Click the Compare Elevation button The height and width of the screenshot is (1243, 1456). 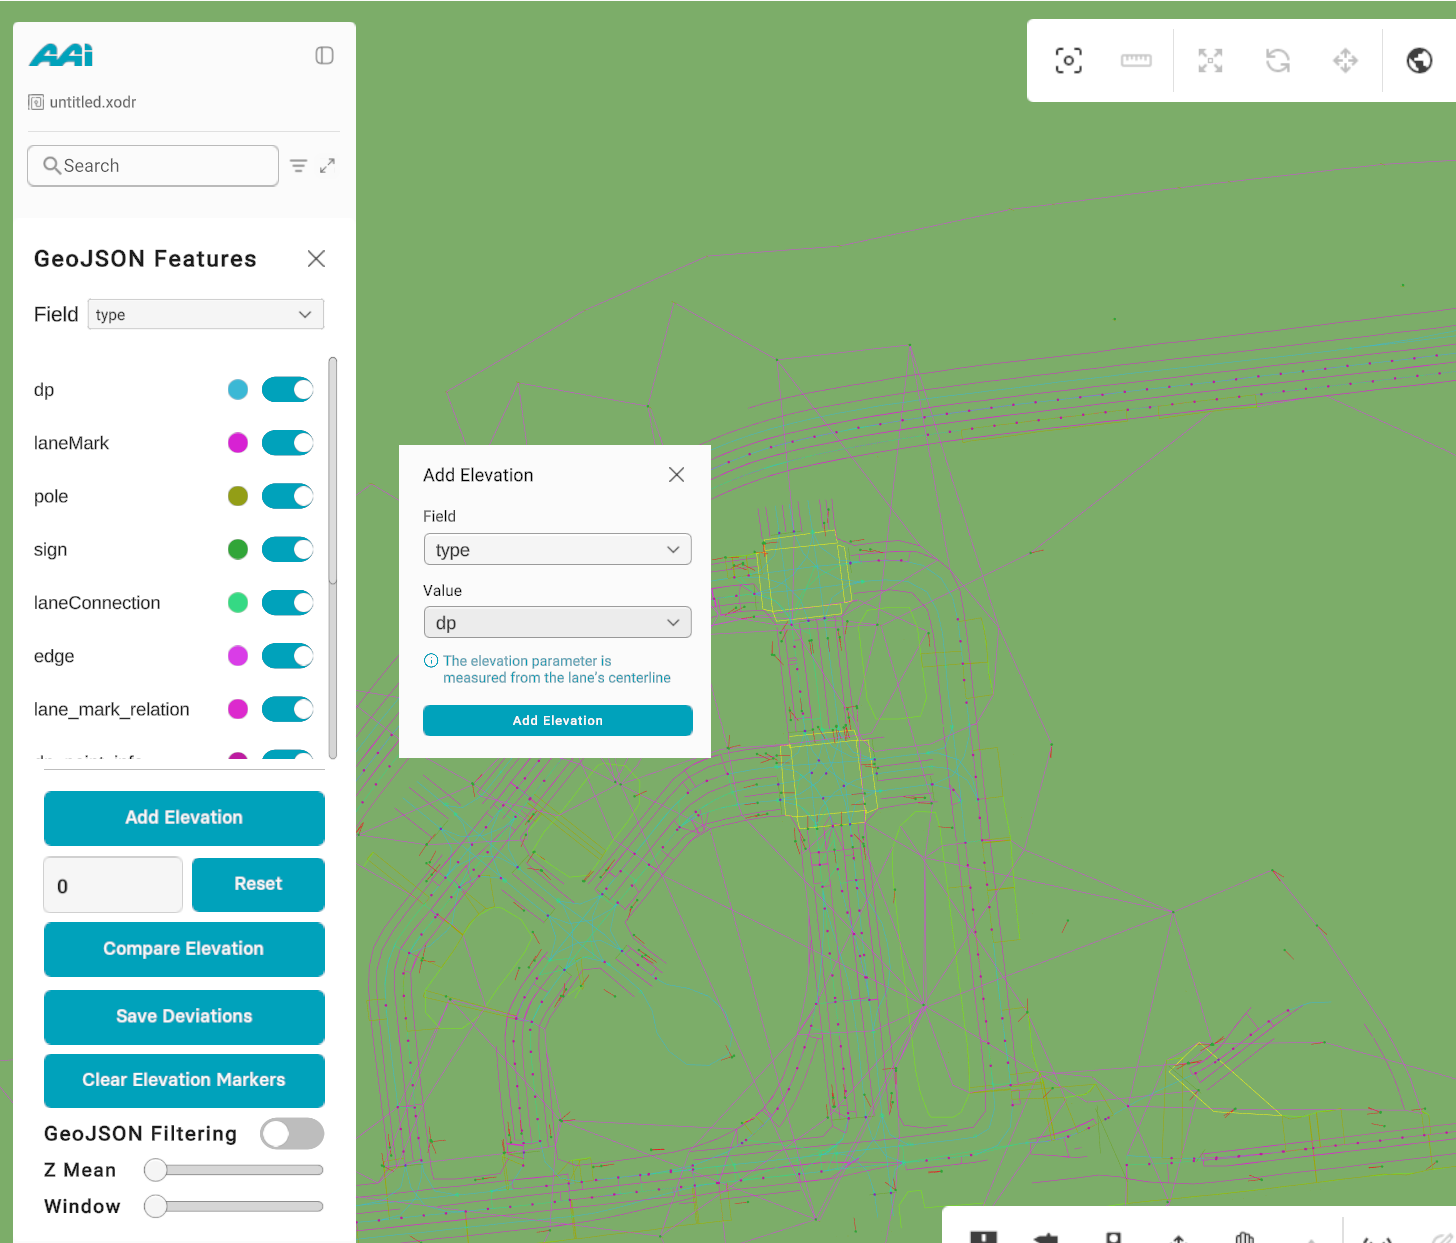click(184, 949)
